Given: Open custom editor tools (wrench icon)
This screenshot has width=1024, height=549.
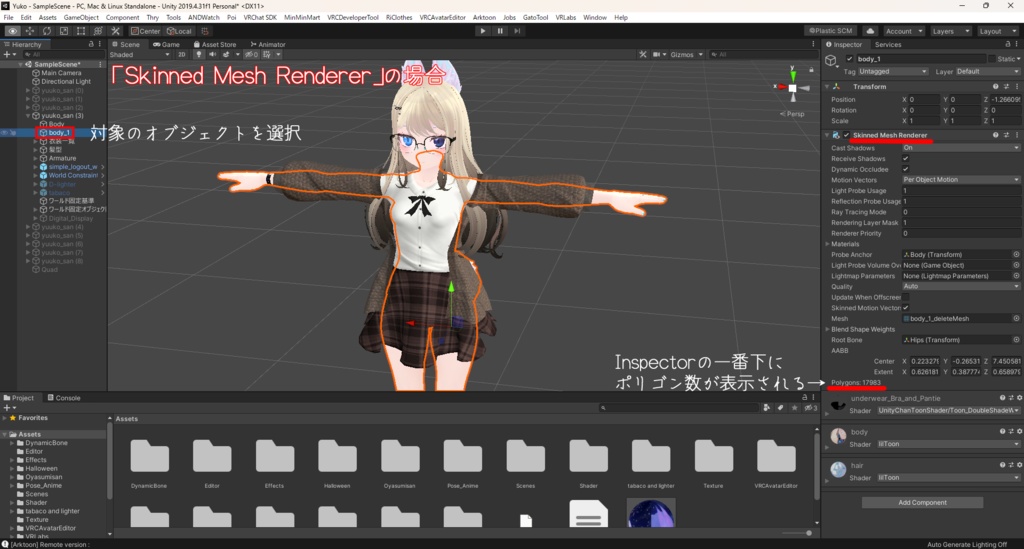Looking at the screenshot, I should [116, 31].
